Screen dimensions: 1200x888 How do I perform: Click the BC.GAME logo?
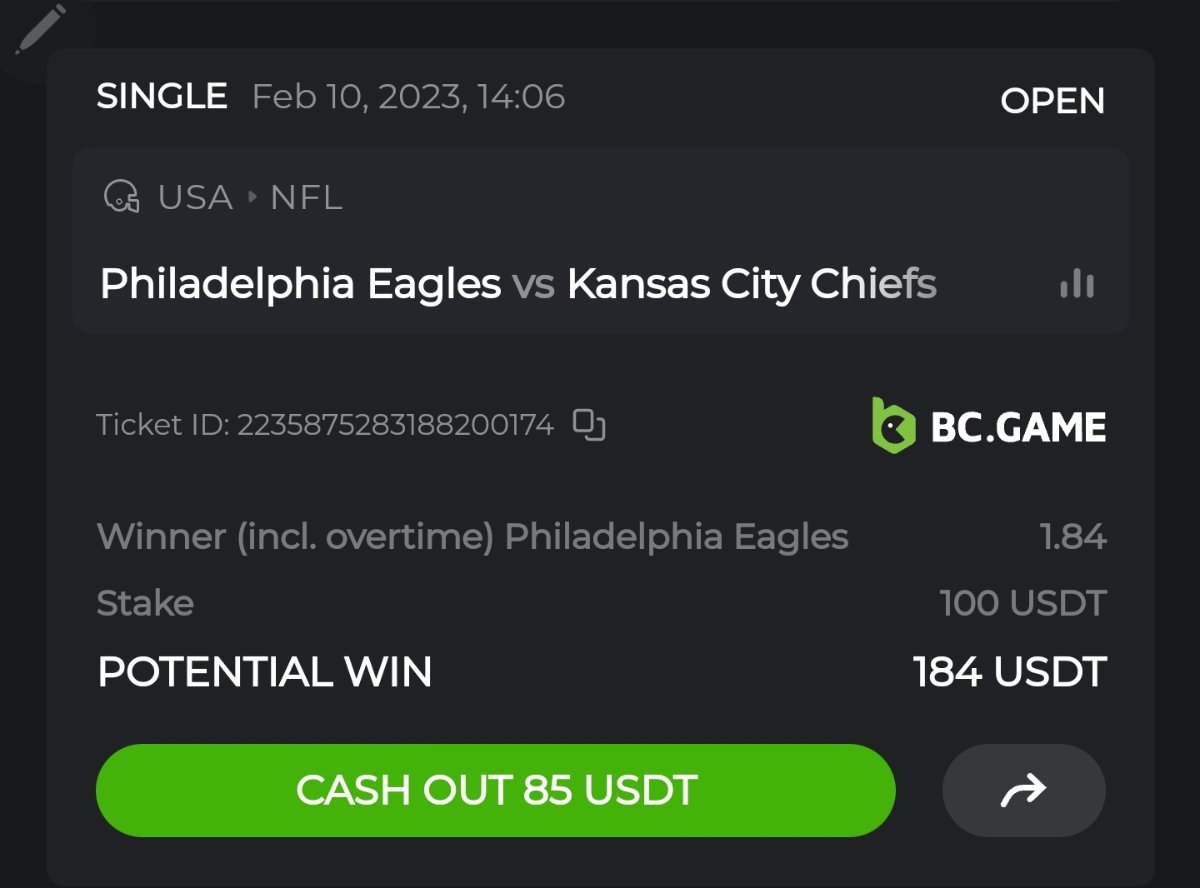point(988,426)
